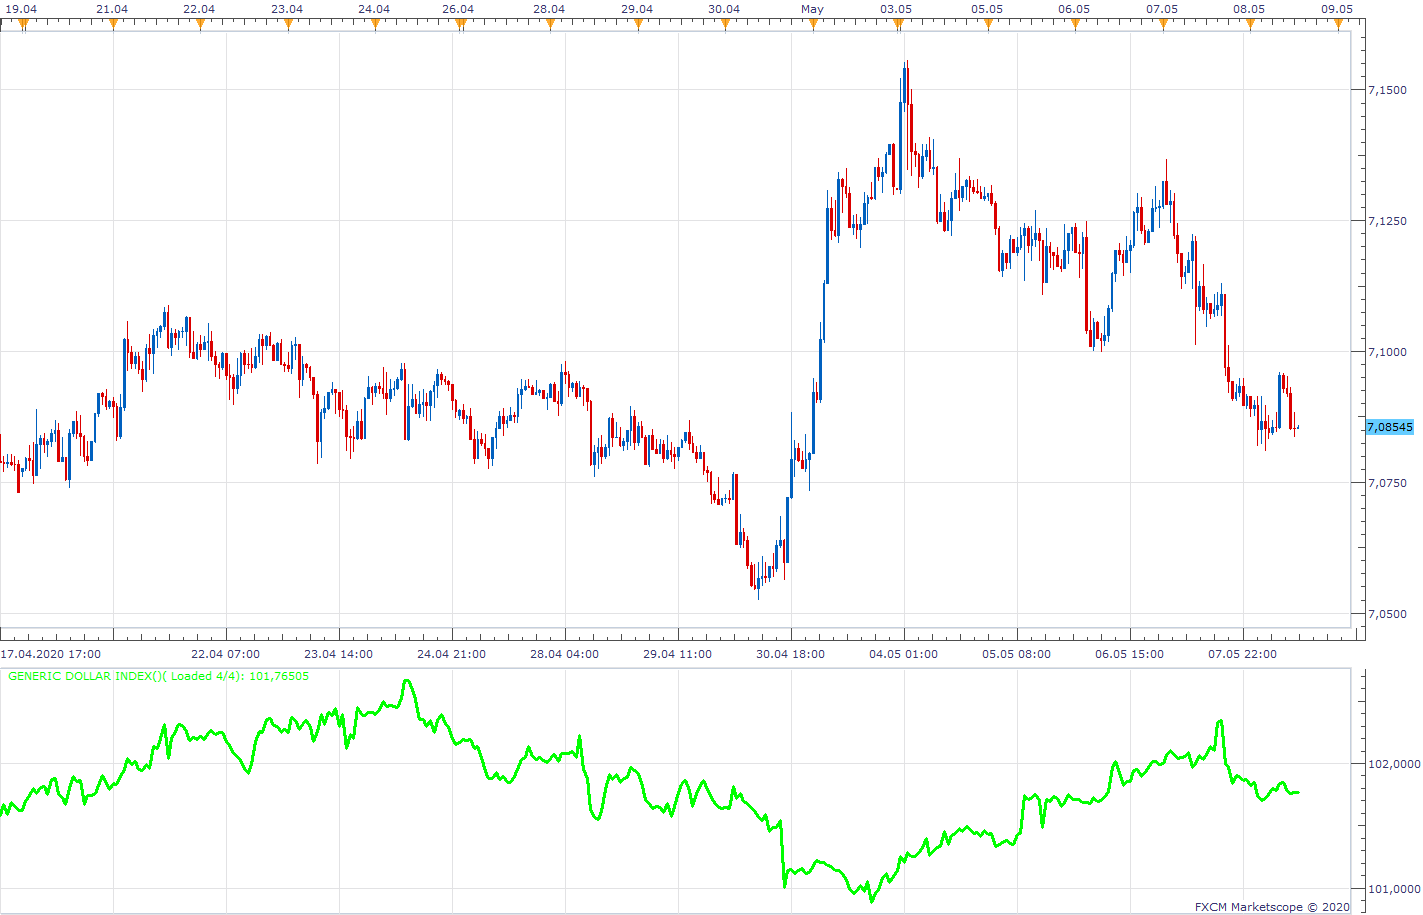Click the 7,1500 price axis label
This screenshot has width=1423, height=915.
[1387, 90]
